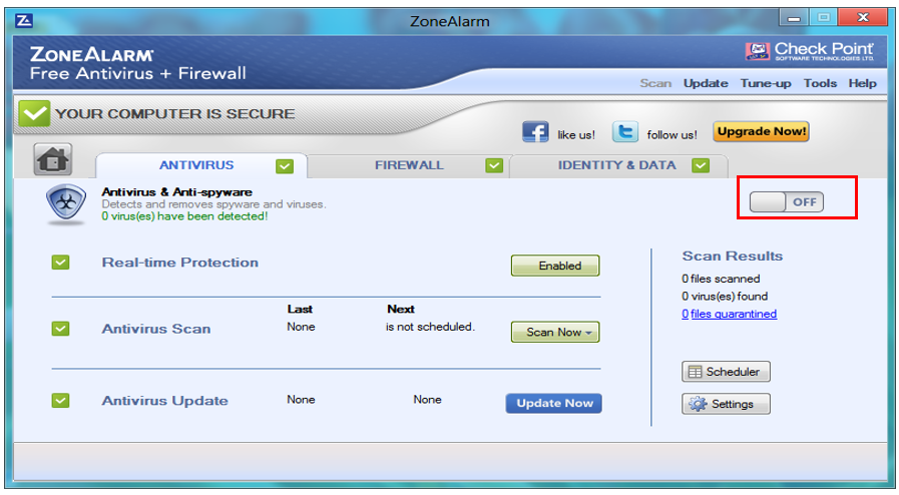Toggle the Antivirus OFF switch
This screenshot has height=495, width=899.
786,202
